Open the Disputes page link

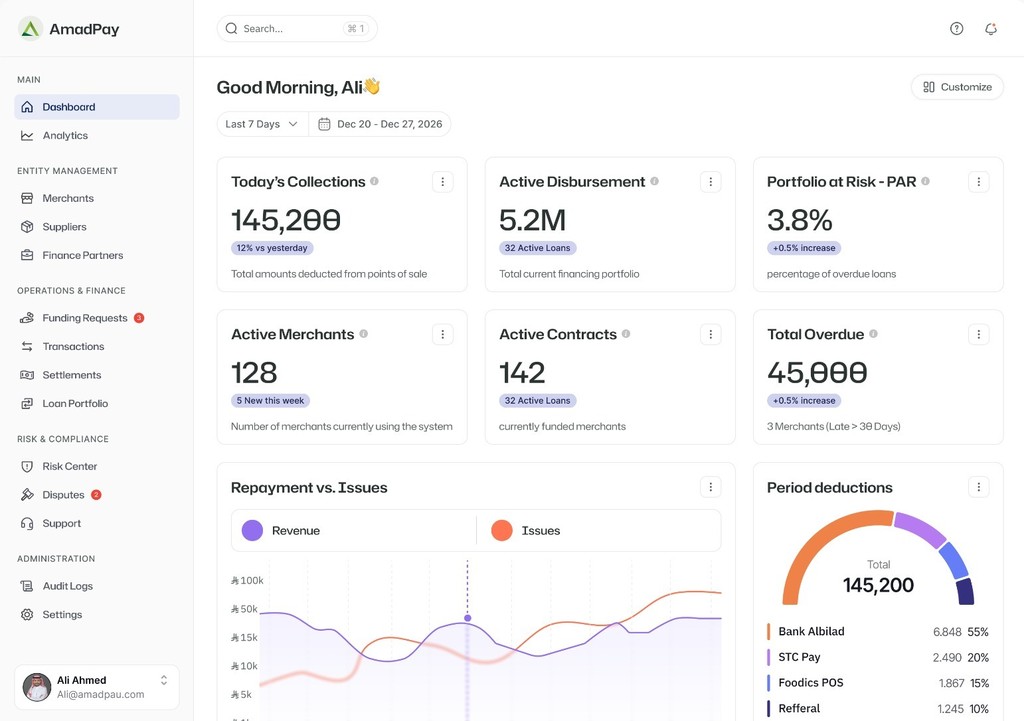tap(63, 495)
